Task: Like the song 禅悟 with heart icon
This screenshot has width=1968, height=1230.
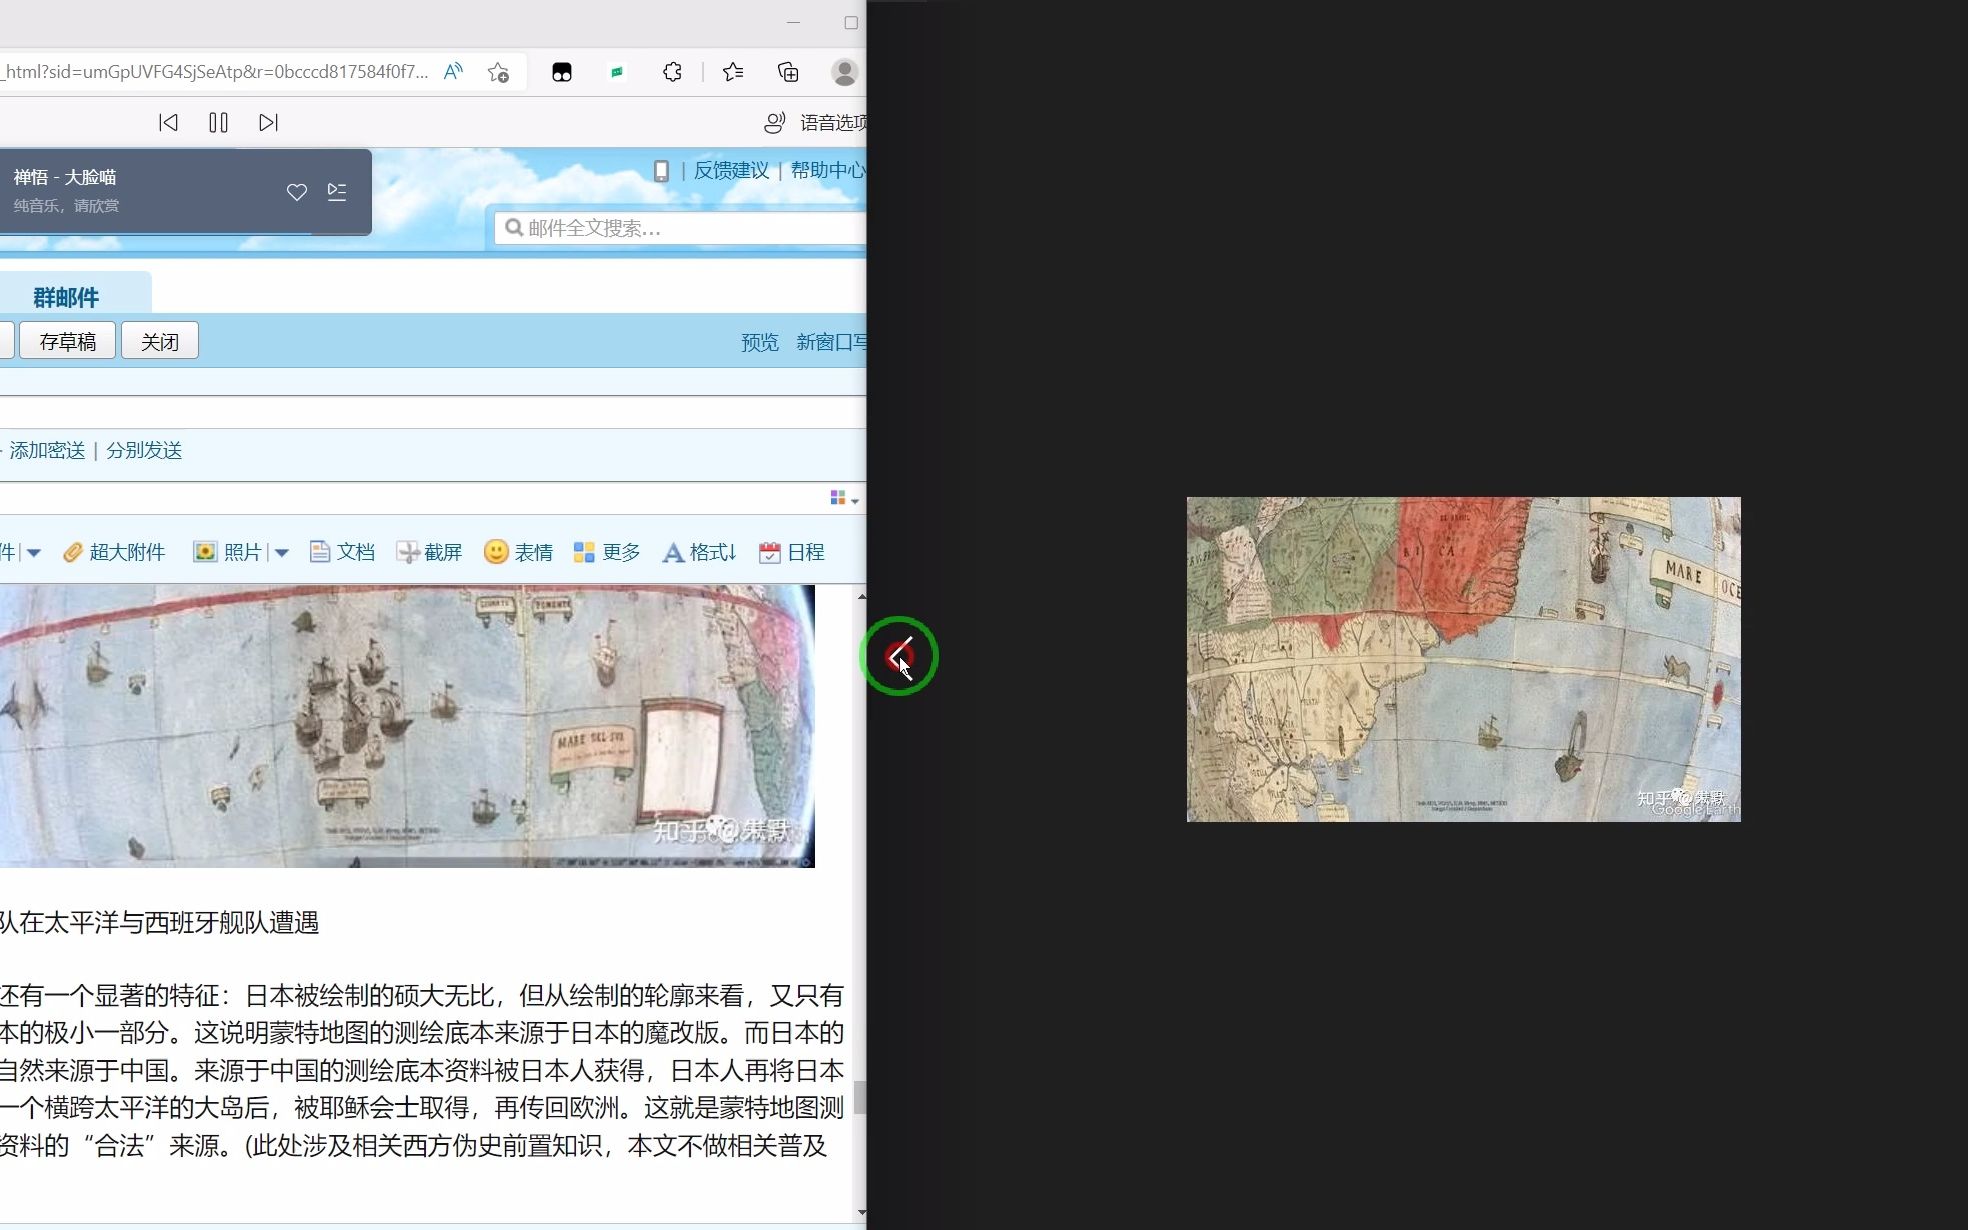Action: click(297, 192)
